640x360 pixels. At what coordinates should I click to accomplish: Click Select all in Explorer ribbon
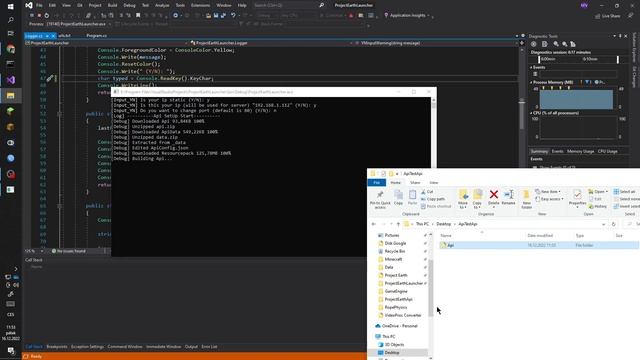coord(624,192)
